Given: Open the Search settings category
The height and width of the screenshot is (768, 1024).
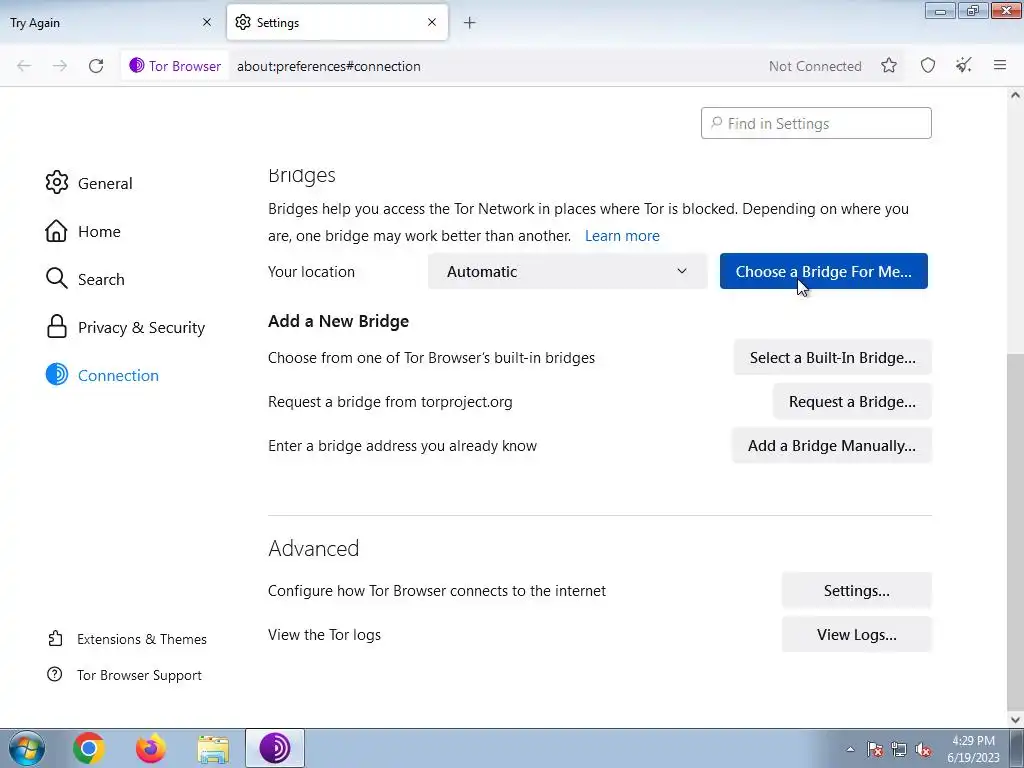Looking at the screenshot, I should (x=85, y=280).
